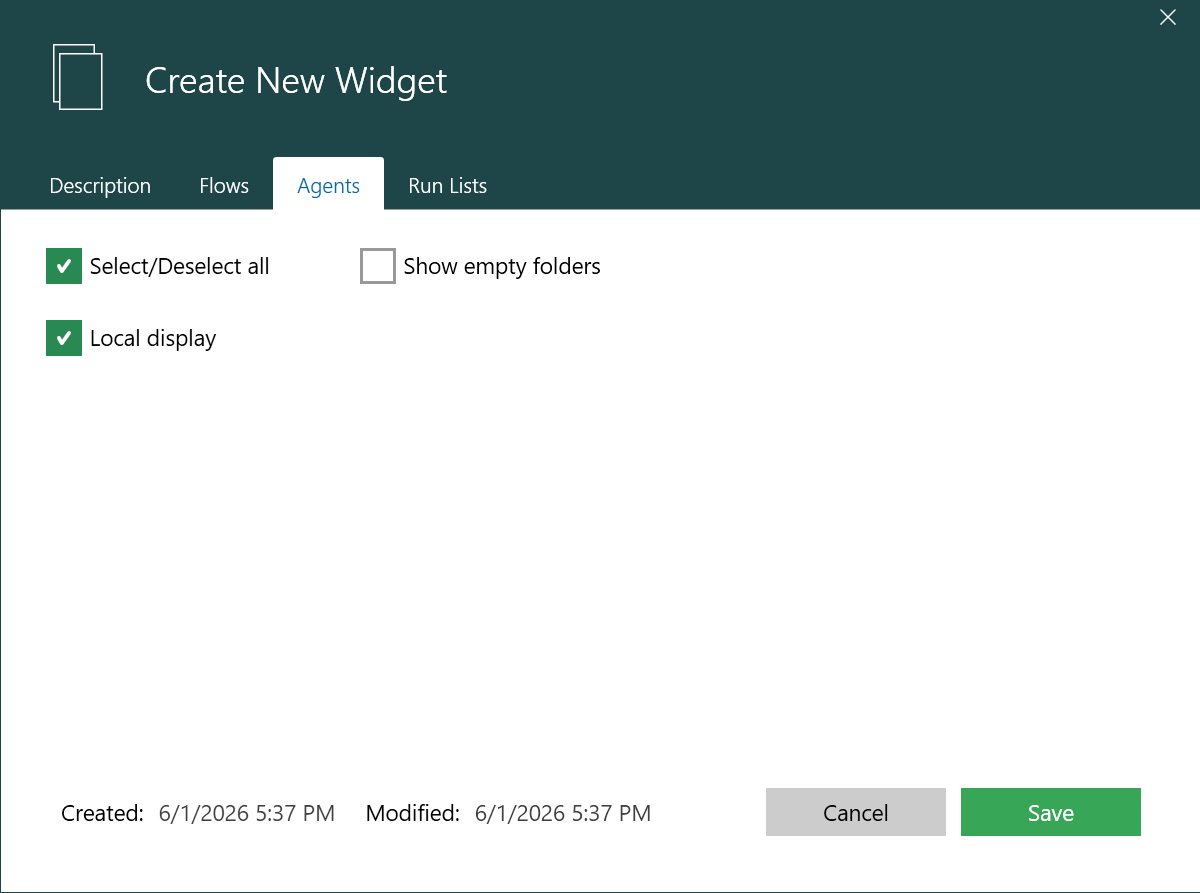Click the "Show empty folders" label text
The height and width of the screenshot is (893, 1200).
[x=502, y=266]
